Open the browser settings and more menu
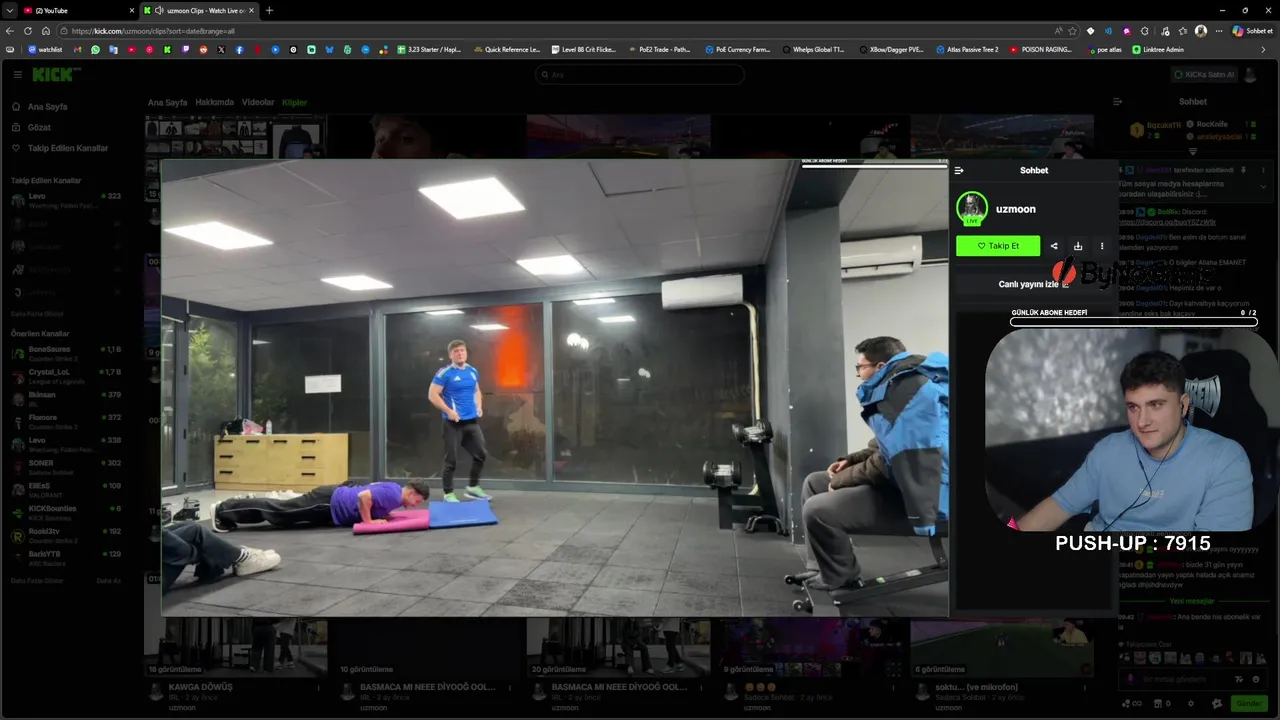Image resolution: width=1280 pixels, height=720 pixels. coord(1218,31)
